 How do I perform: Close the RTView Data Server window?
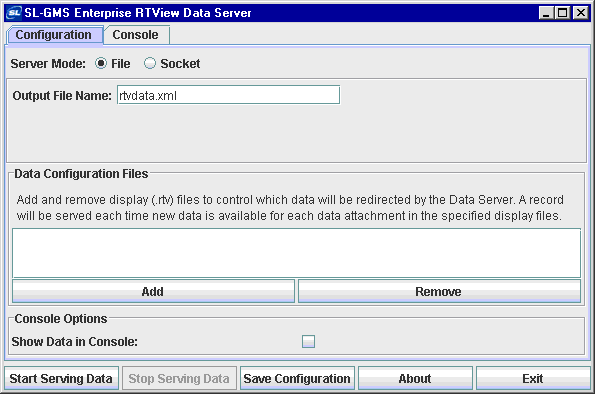581,13
